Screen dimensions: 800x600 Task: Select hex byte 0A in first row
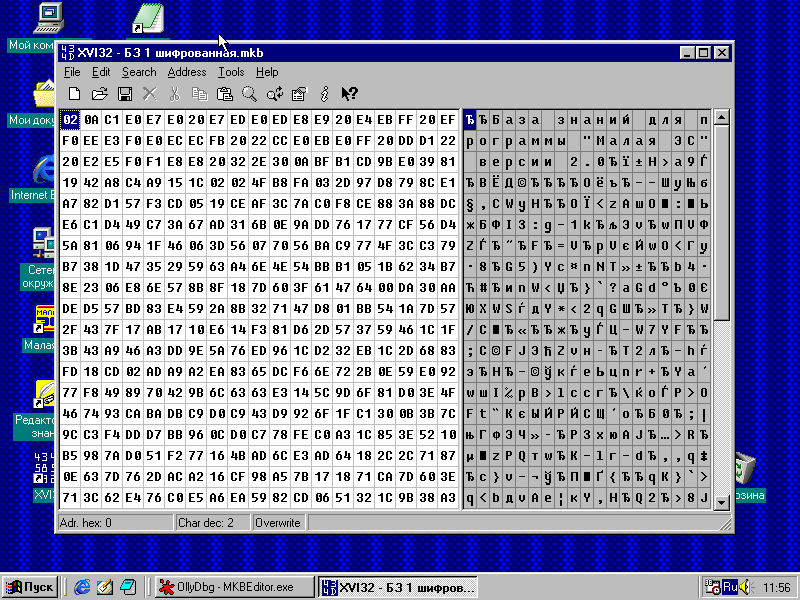(91, 120)
